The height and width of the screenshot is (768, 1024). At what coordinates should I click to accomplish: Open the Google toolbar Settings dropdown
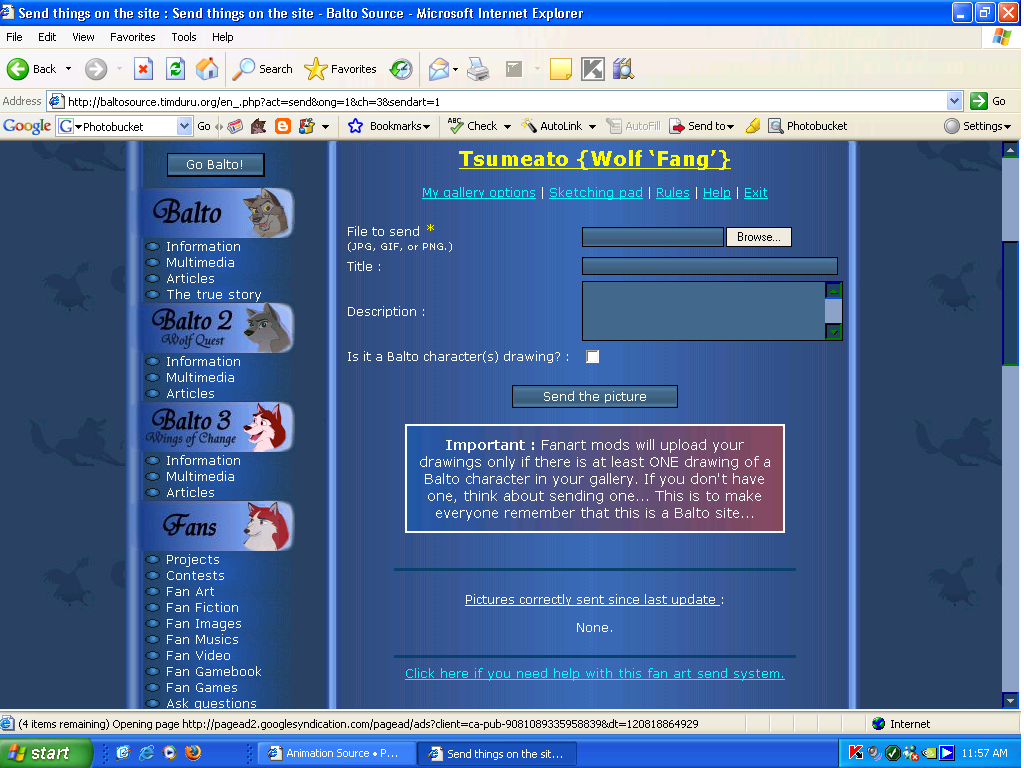(978, 126)
